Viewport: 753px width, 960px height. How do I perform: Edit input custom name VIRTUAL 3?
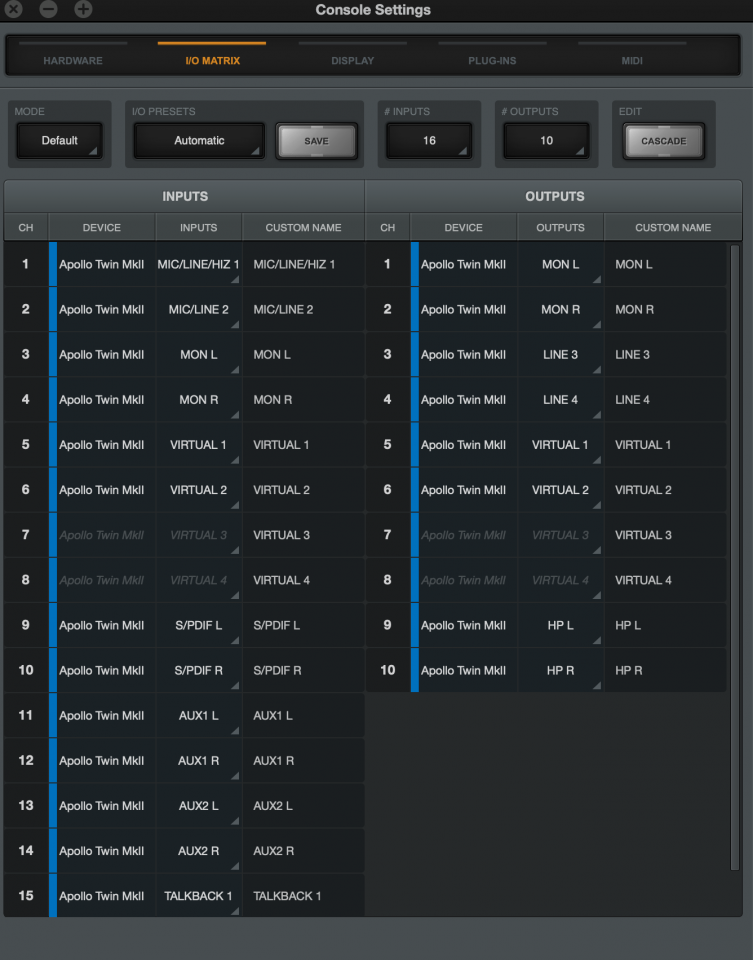304,535
